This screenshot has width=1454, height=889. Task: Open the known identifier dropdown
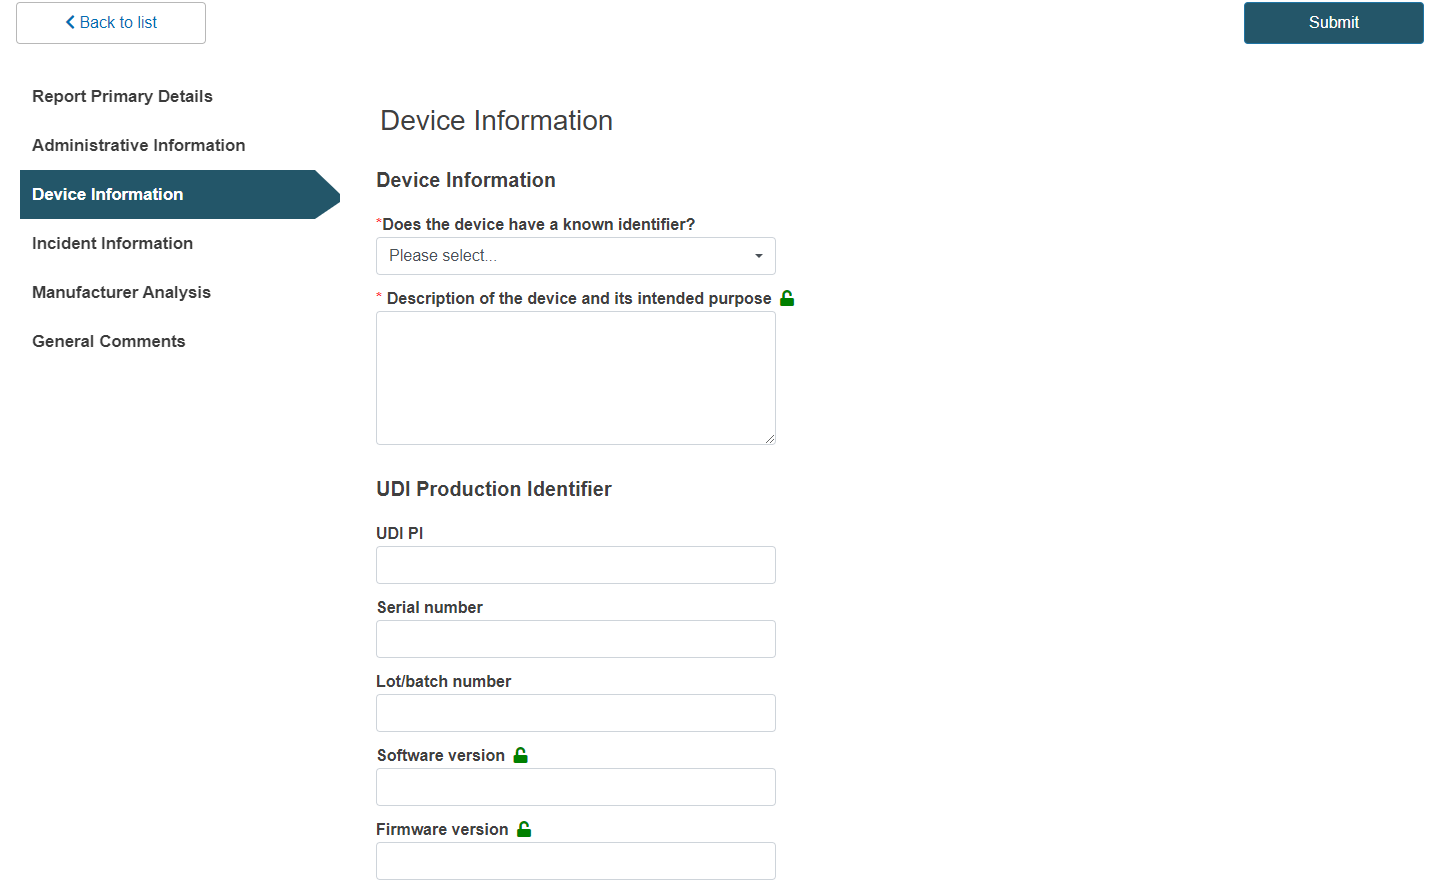point(575,256)
